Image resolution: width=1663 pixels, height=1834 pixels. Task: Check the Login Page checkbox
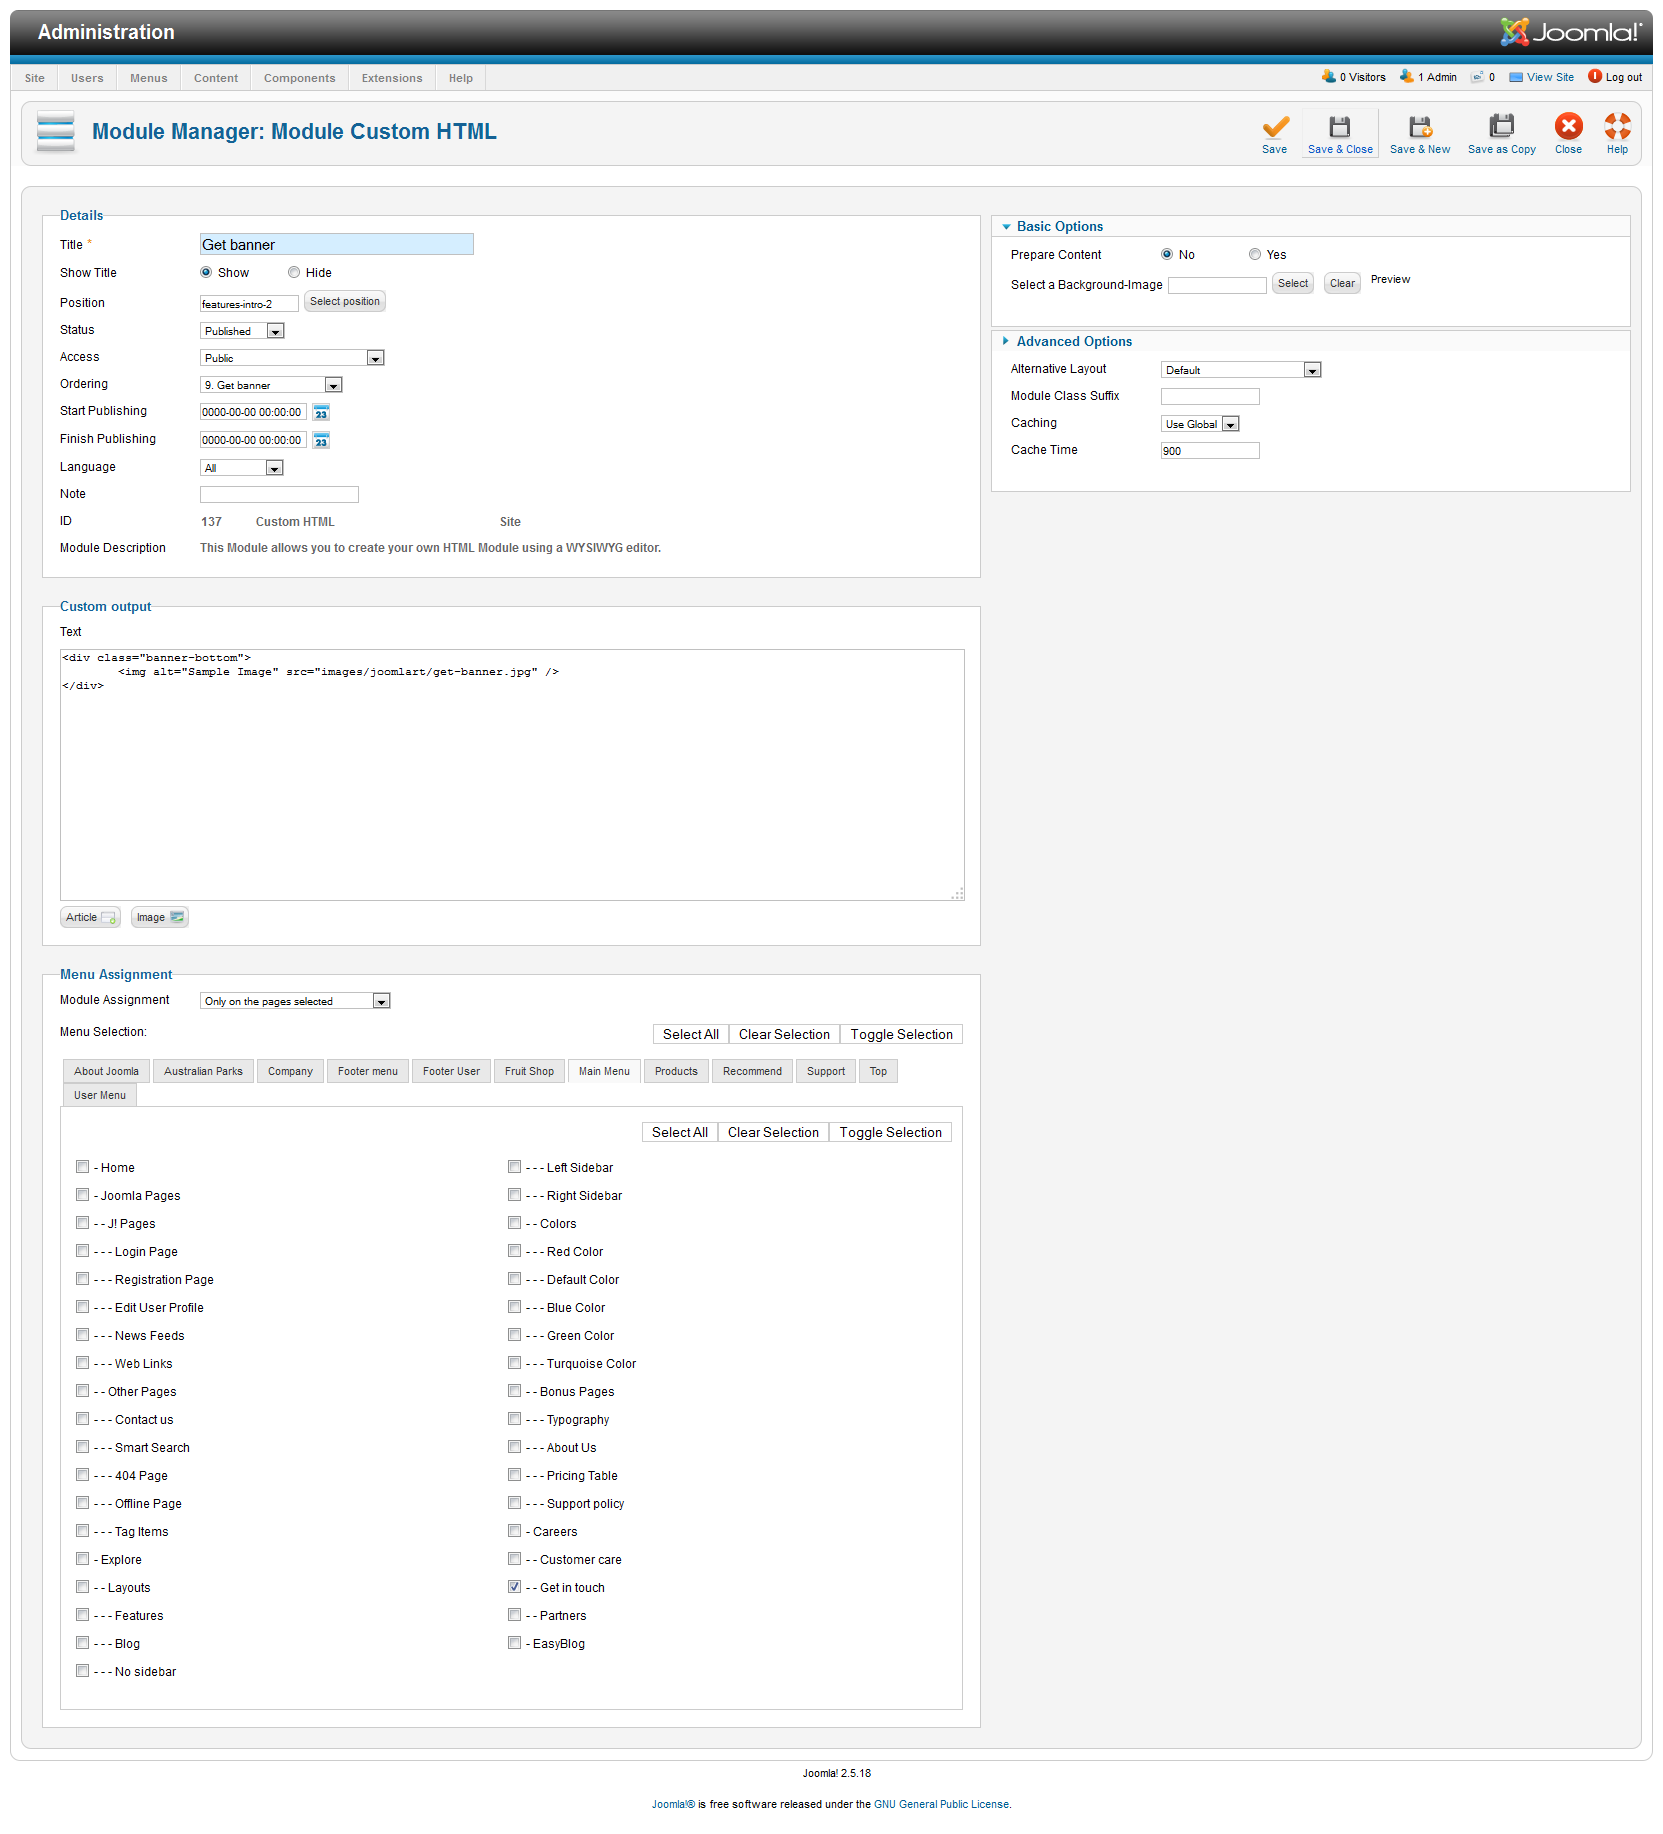83,1250
